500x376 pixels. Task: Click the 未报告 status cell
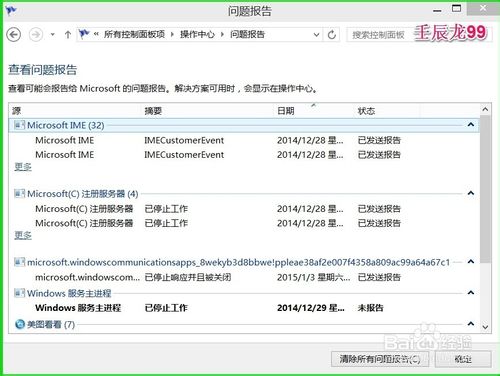(x=370, y=308)
